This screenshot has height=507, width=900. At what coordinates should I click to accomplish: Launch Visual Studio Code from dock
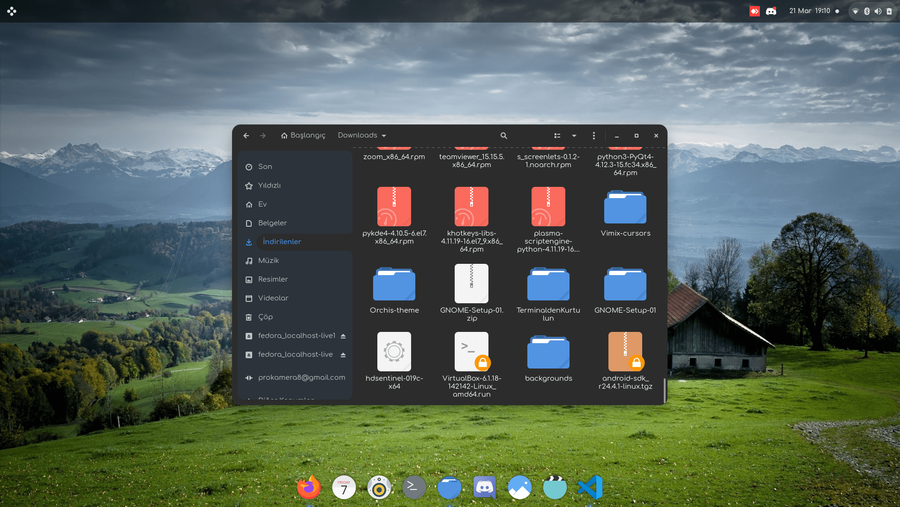pos(590,487)
